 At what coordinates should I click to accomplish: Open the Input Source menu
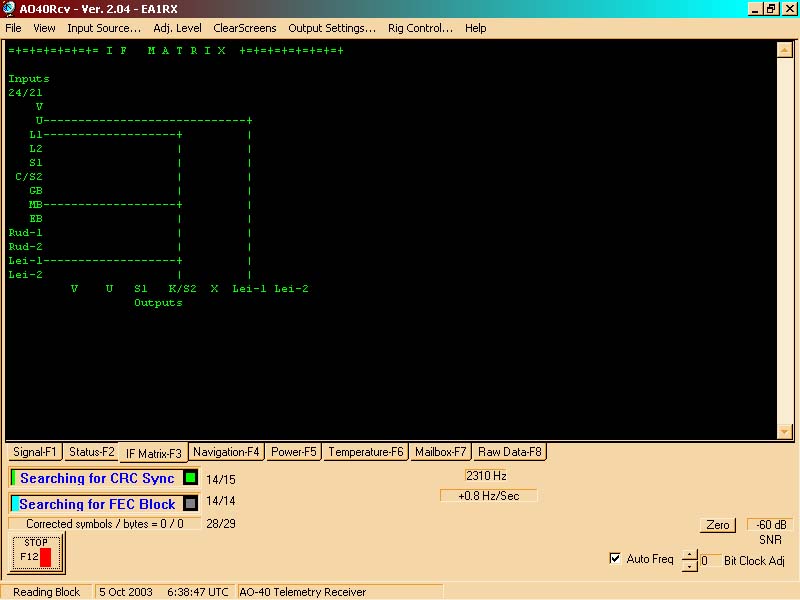point(104,28)
